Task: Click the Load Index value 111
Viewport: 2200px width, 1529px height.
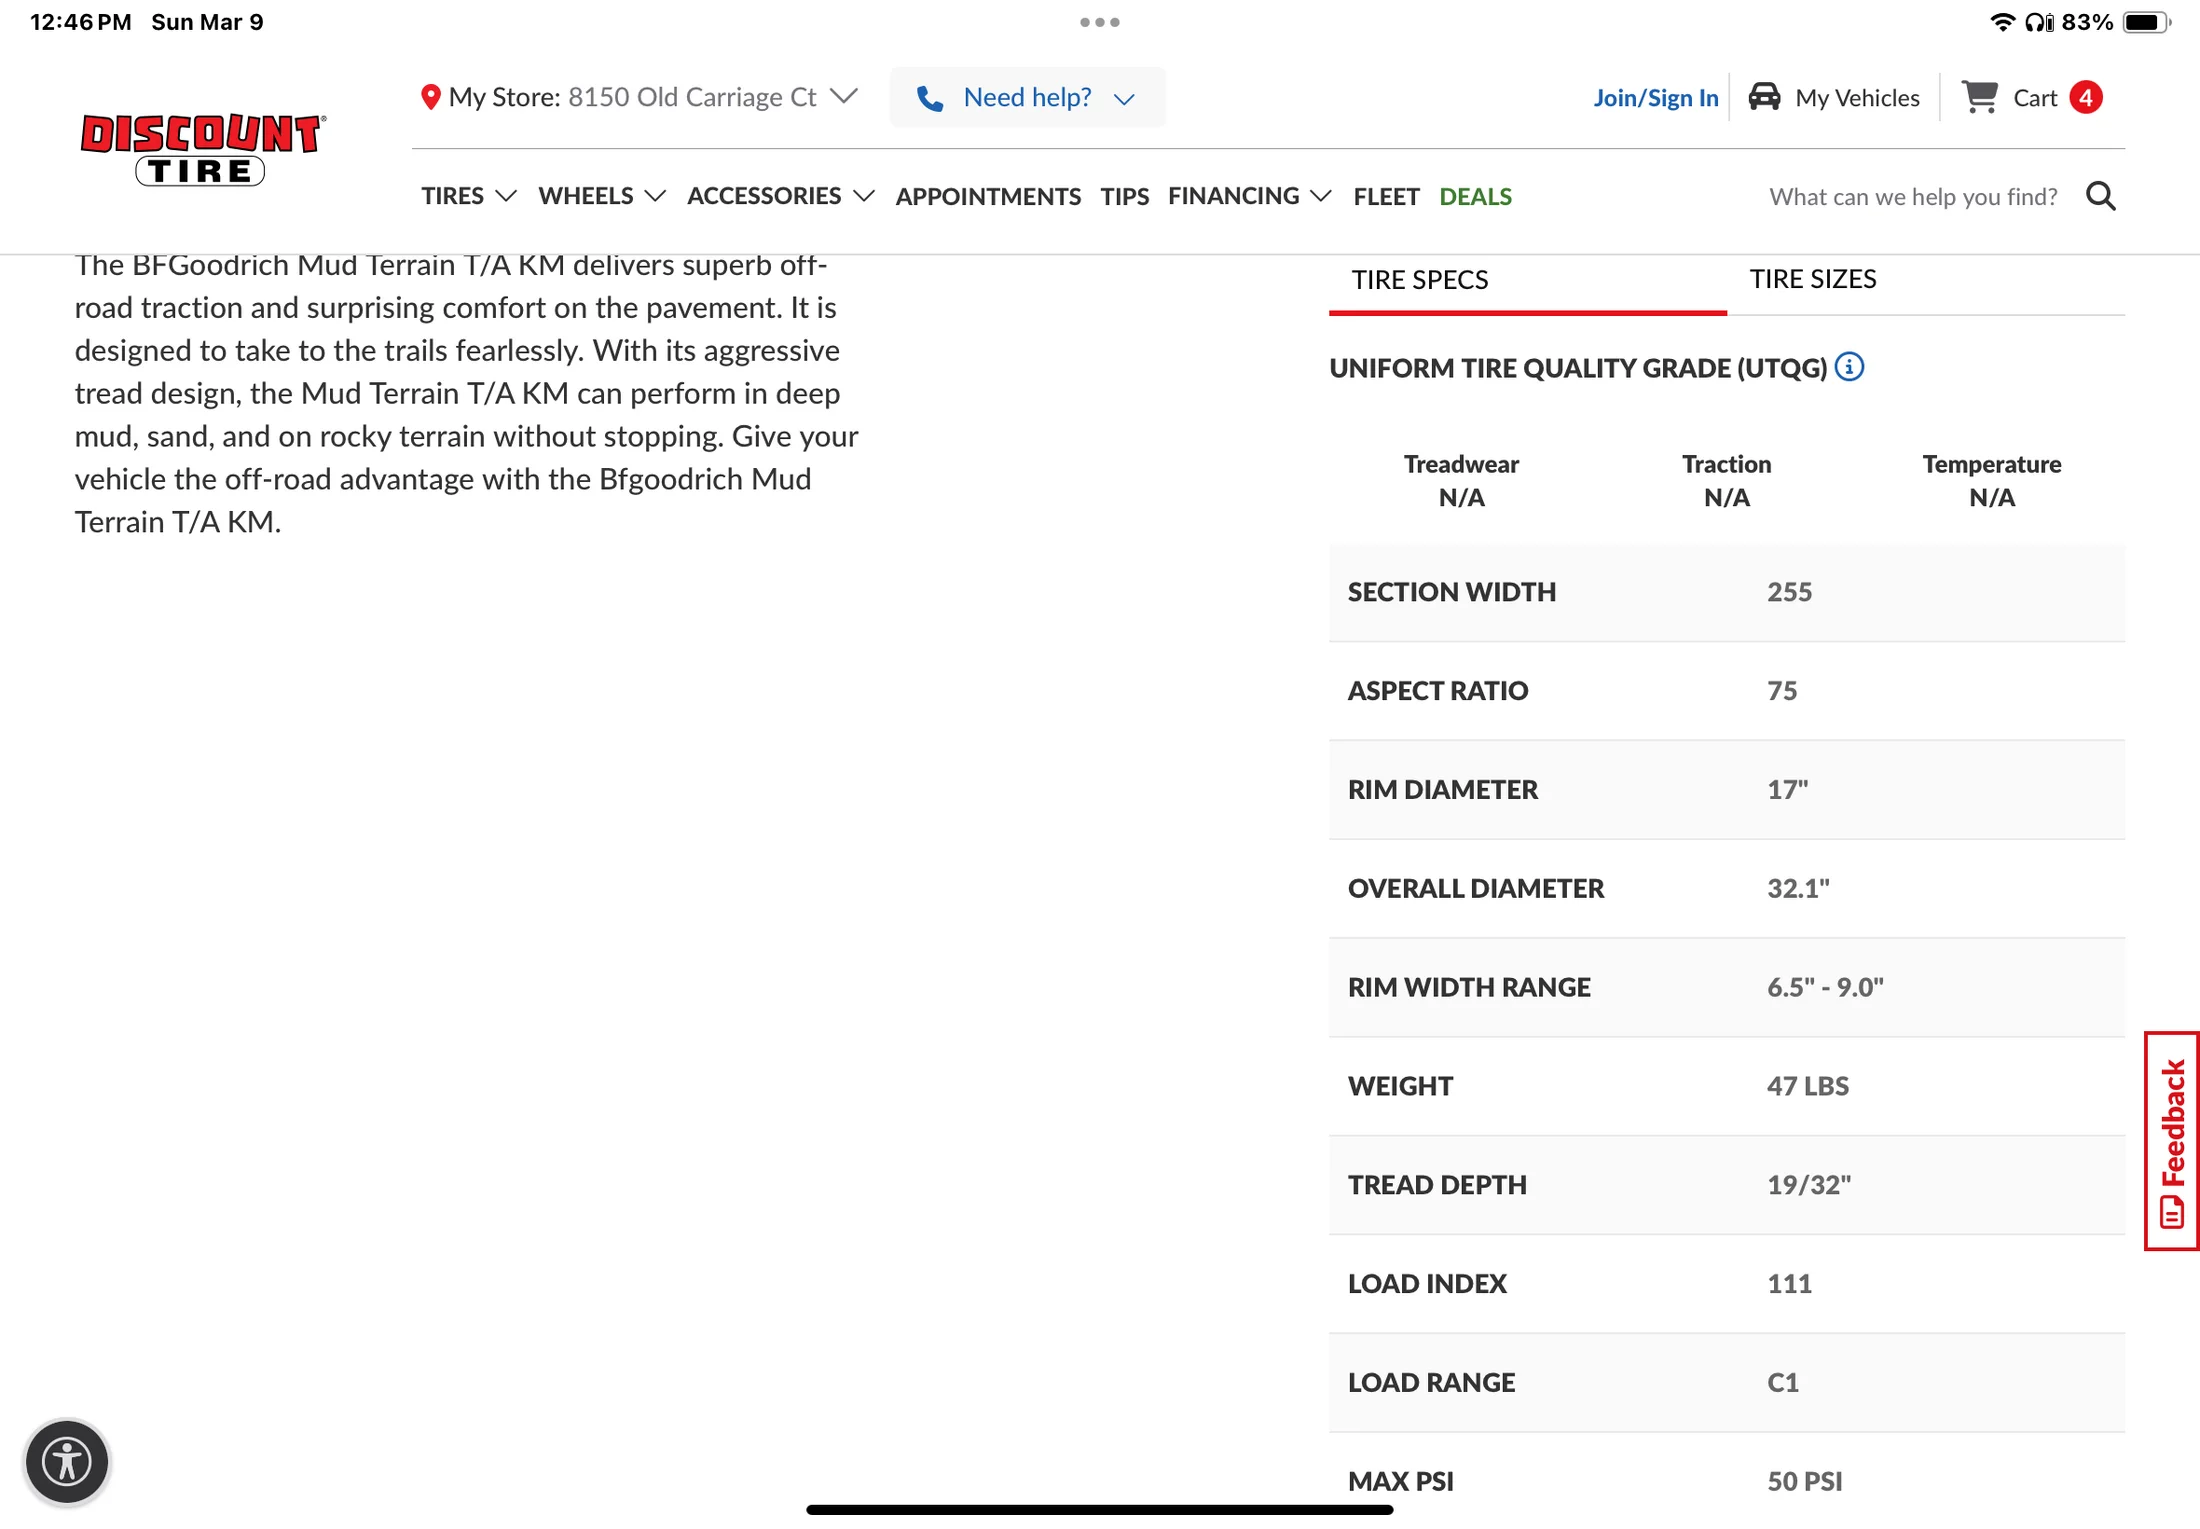Action: [1789, 1284]
